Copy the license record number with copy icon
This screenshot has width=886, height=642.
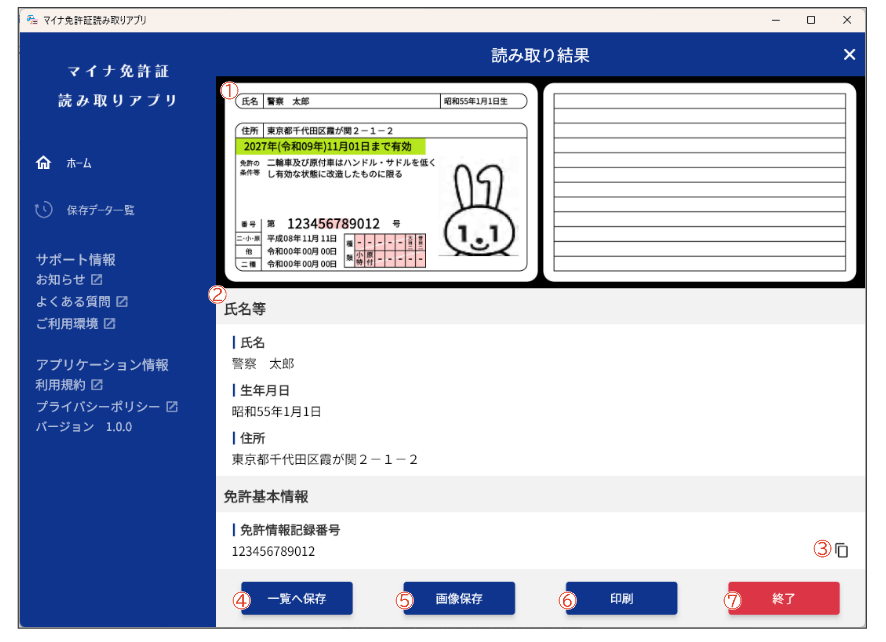click(842, 550)
